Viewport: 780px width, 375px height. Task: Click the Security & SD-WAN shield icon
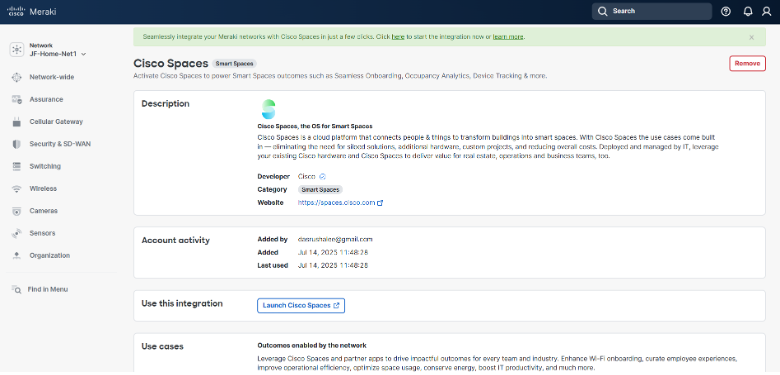(17, 144)
